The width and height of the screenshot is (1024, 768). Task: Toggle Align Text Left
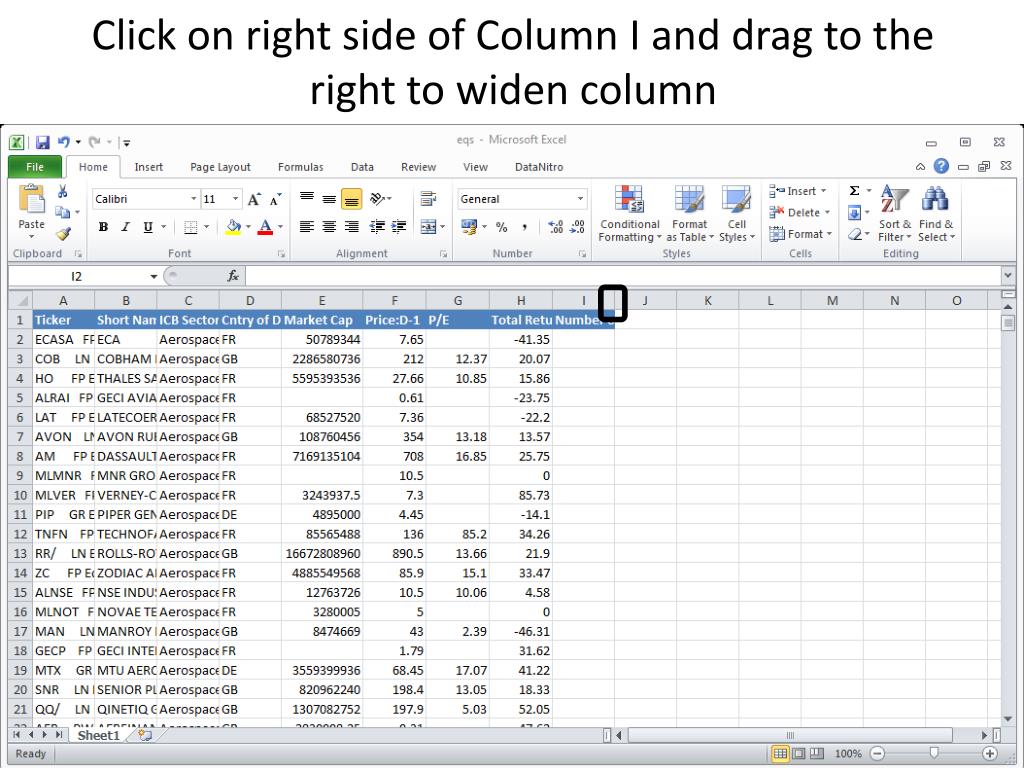(x=307, y=227)
